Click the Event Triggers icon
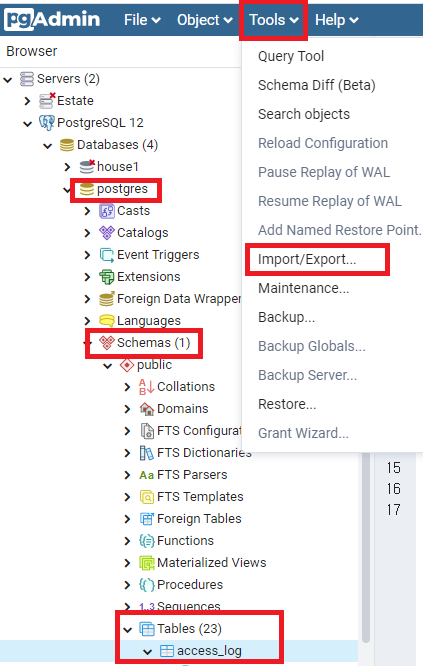The height and width of the screenshot is (666, 423). click(107, 255)
